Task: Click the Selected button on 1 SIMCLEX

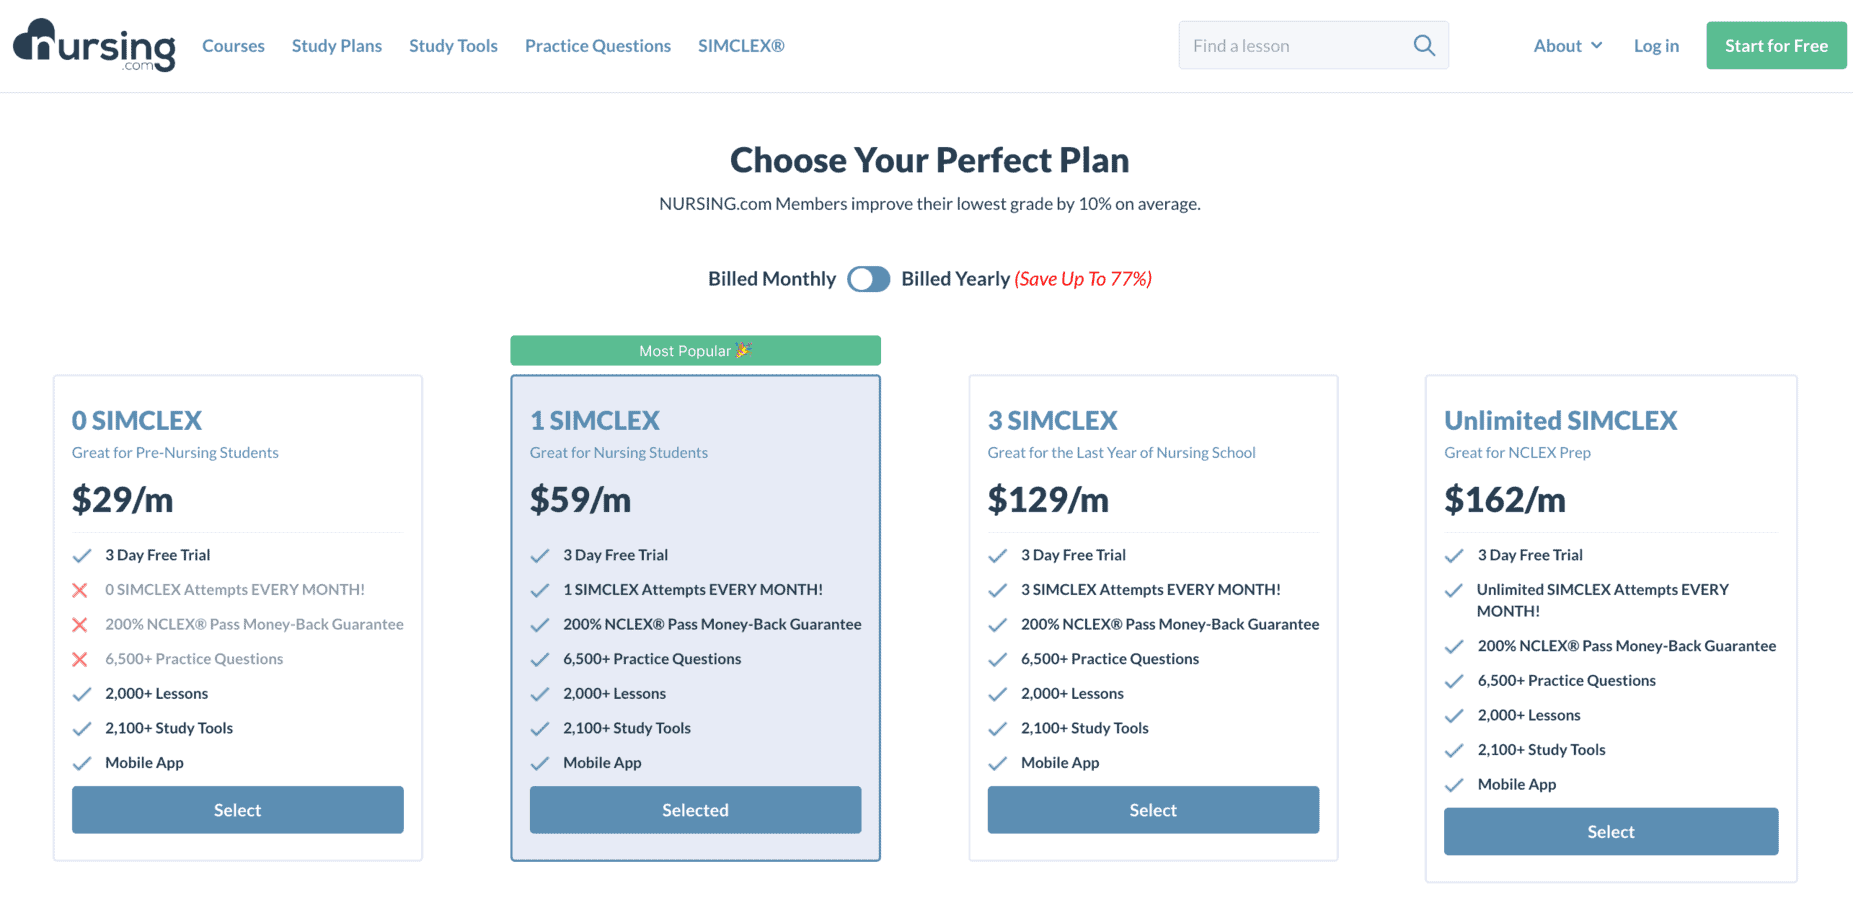Action: point(695,810)
